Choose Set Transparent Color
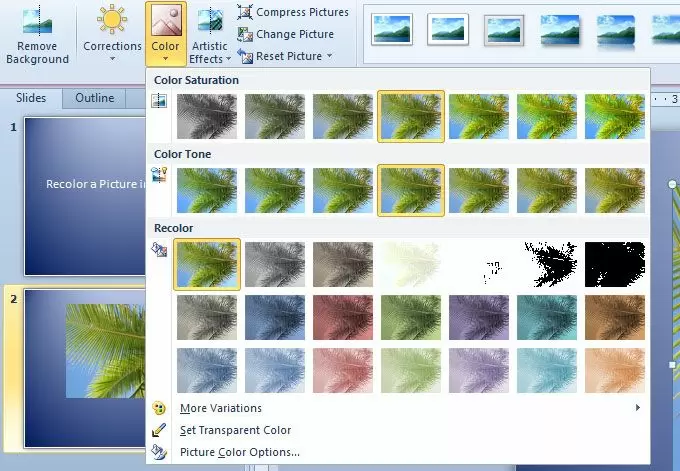Image resolution: width=680 pixels, height=471 pixels. click(x=235, y=430)
